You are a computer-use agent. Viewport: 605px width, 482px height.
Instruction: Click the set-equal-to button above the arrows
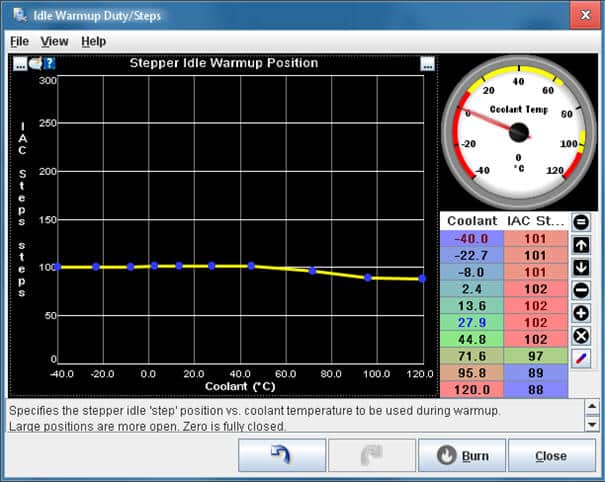580,222
